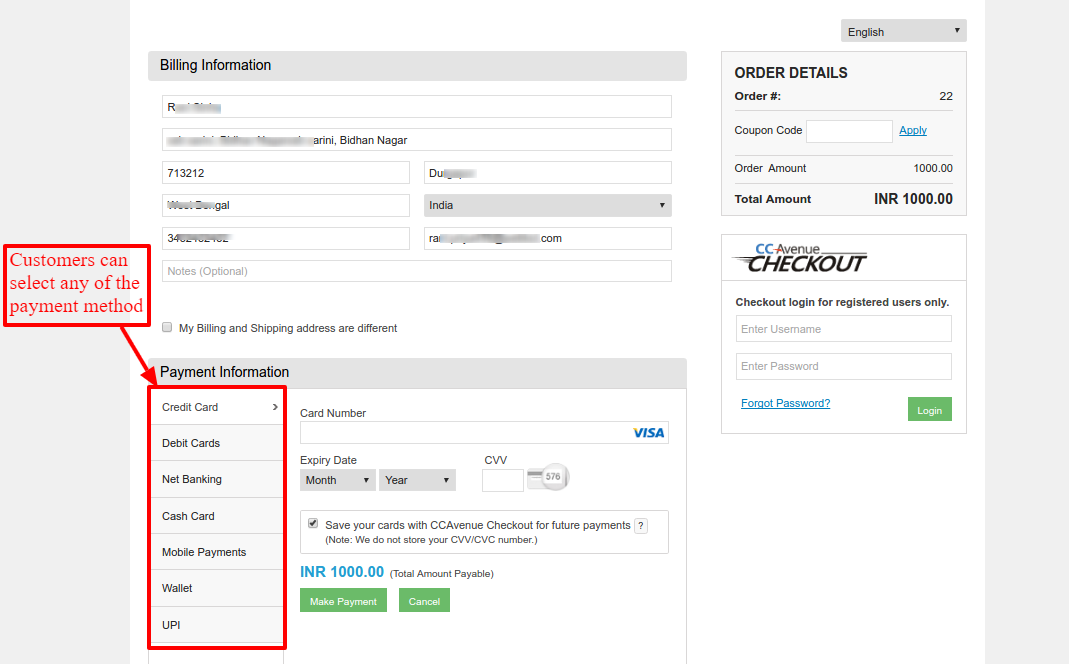
Task: Click the VISA card logo icon
Action: tap(648, 433)
